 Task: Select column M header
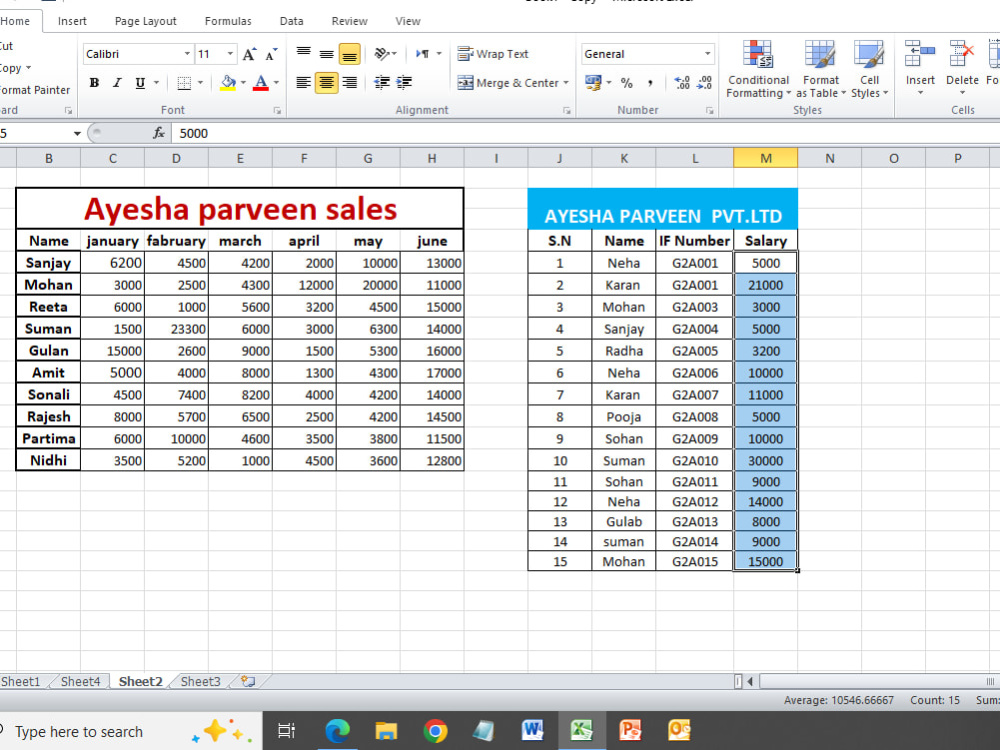[x=765, y=158]
